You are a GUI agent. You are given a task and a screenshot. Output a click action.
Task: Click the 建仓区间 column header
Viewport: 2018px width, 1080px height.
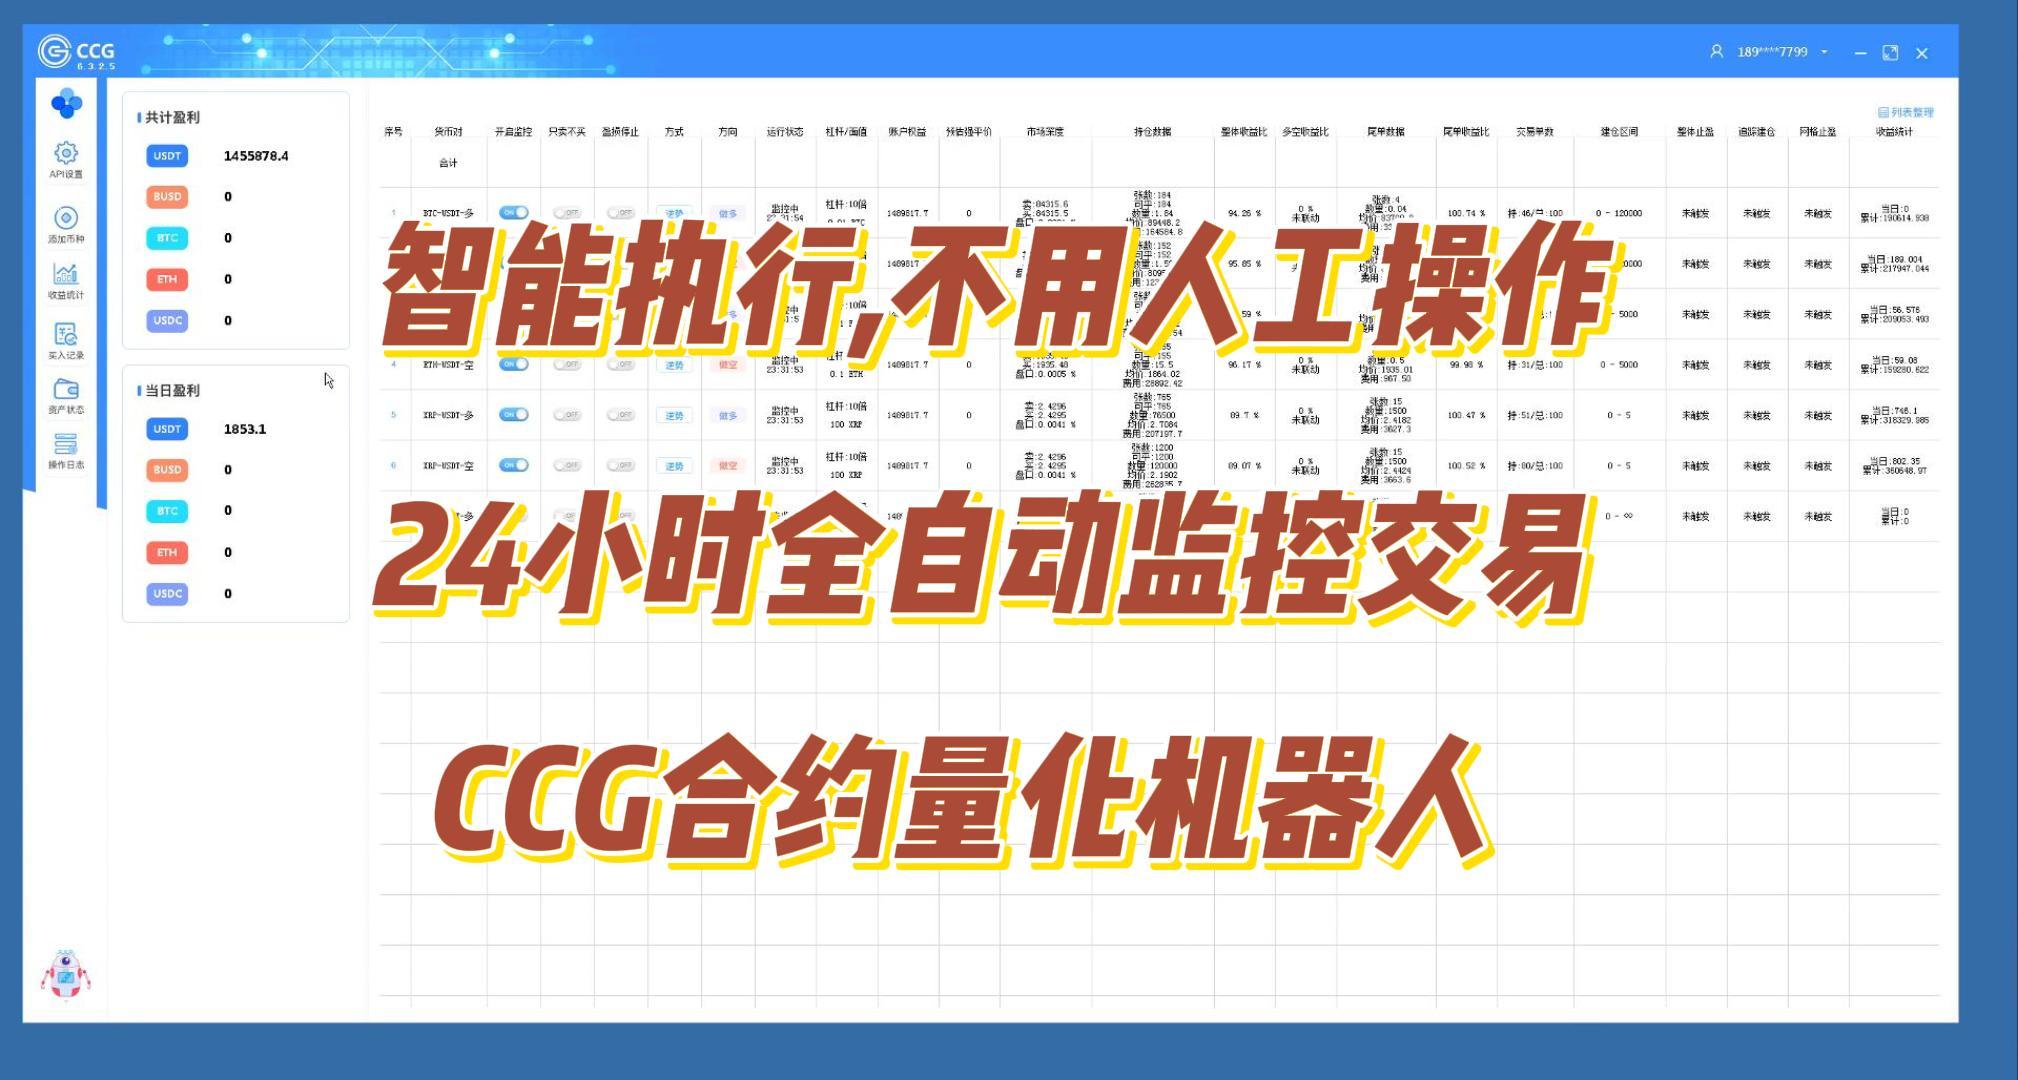tap(1619, 132)
